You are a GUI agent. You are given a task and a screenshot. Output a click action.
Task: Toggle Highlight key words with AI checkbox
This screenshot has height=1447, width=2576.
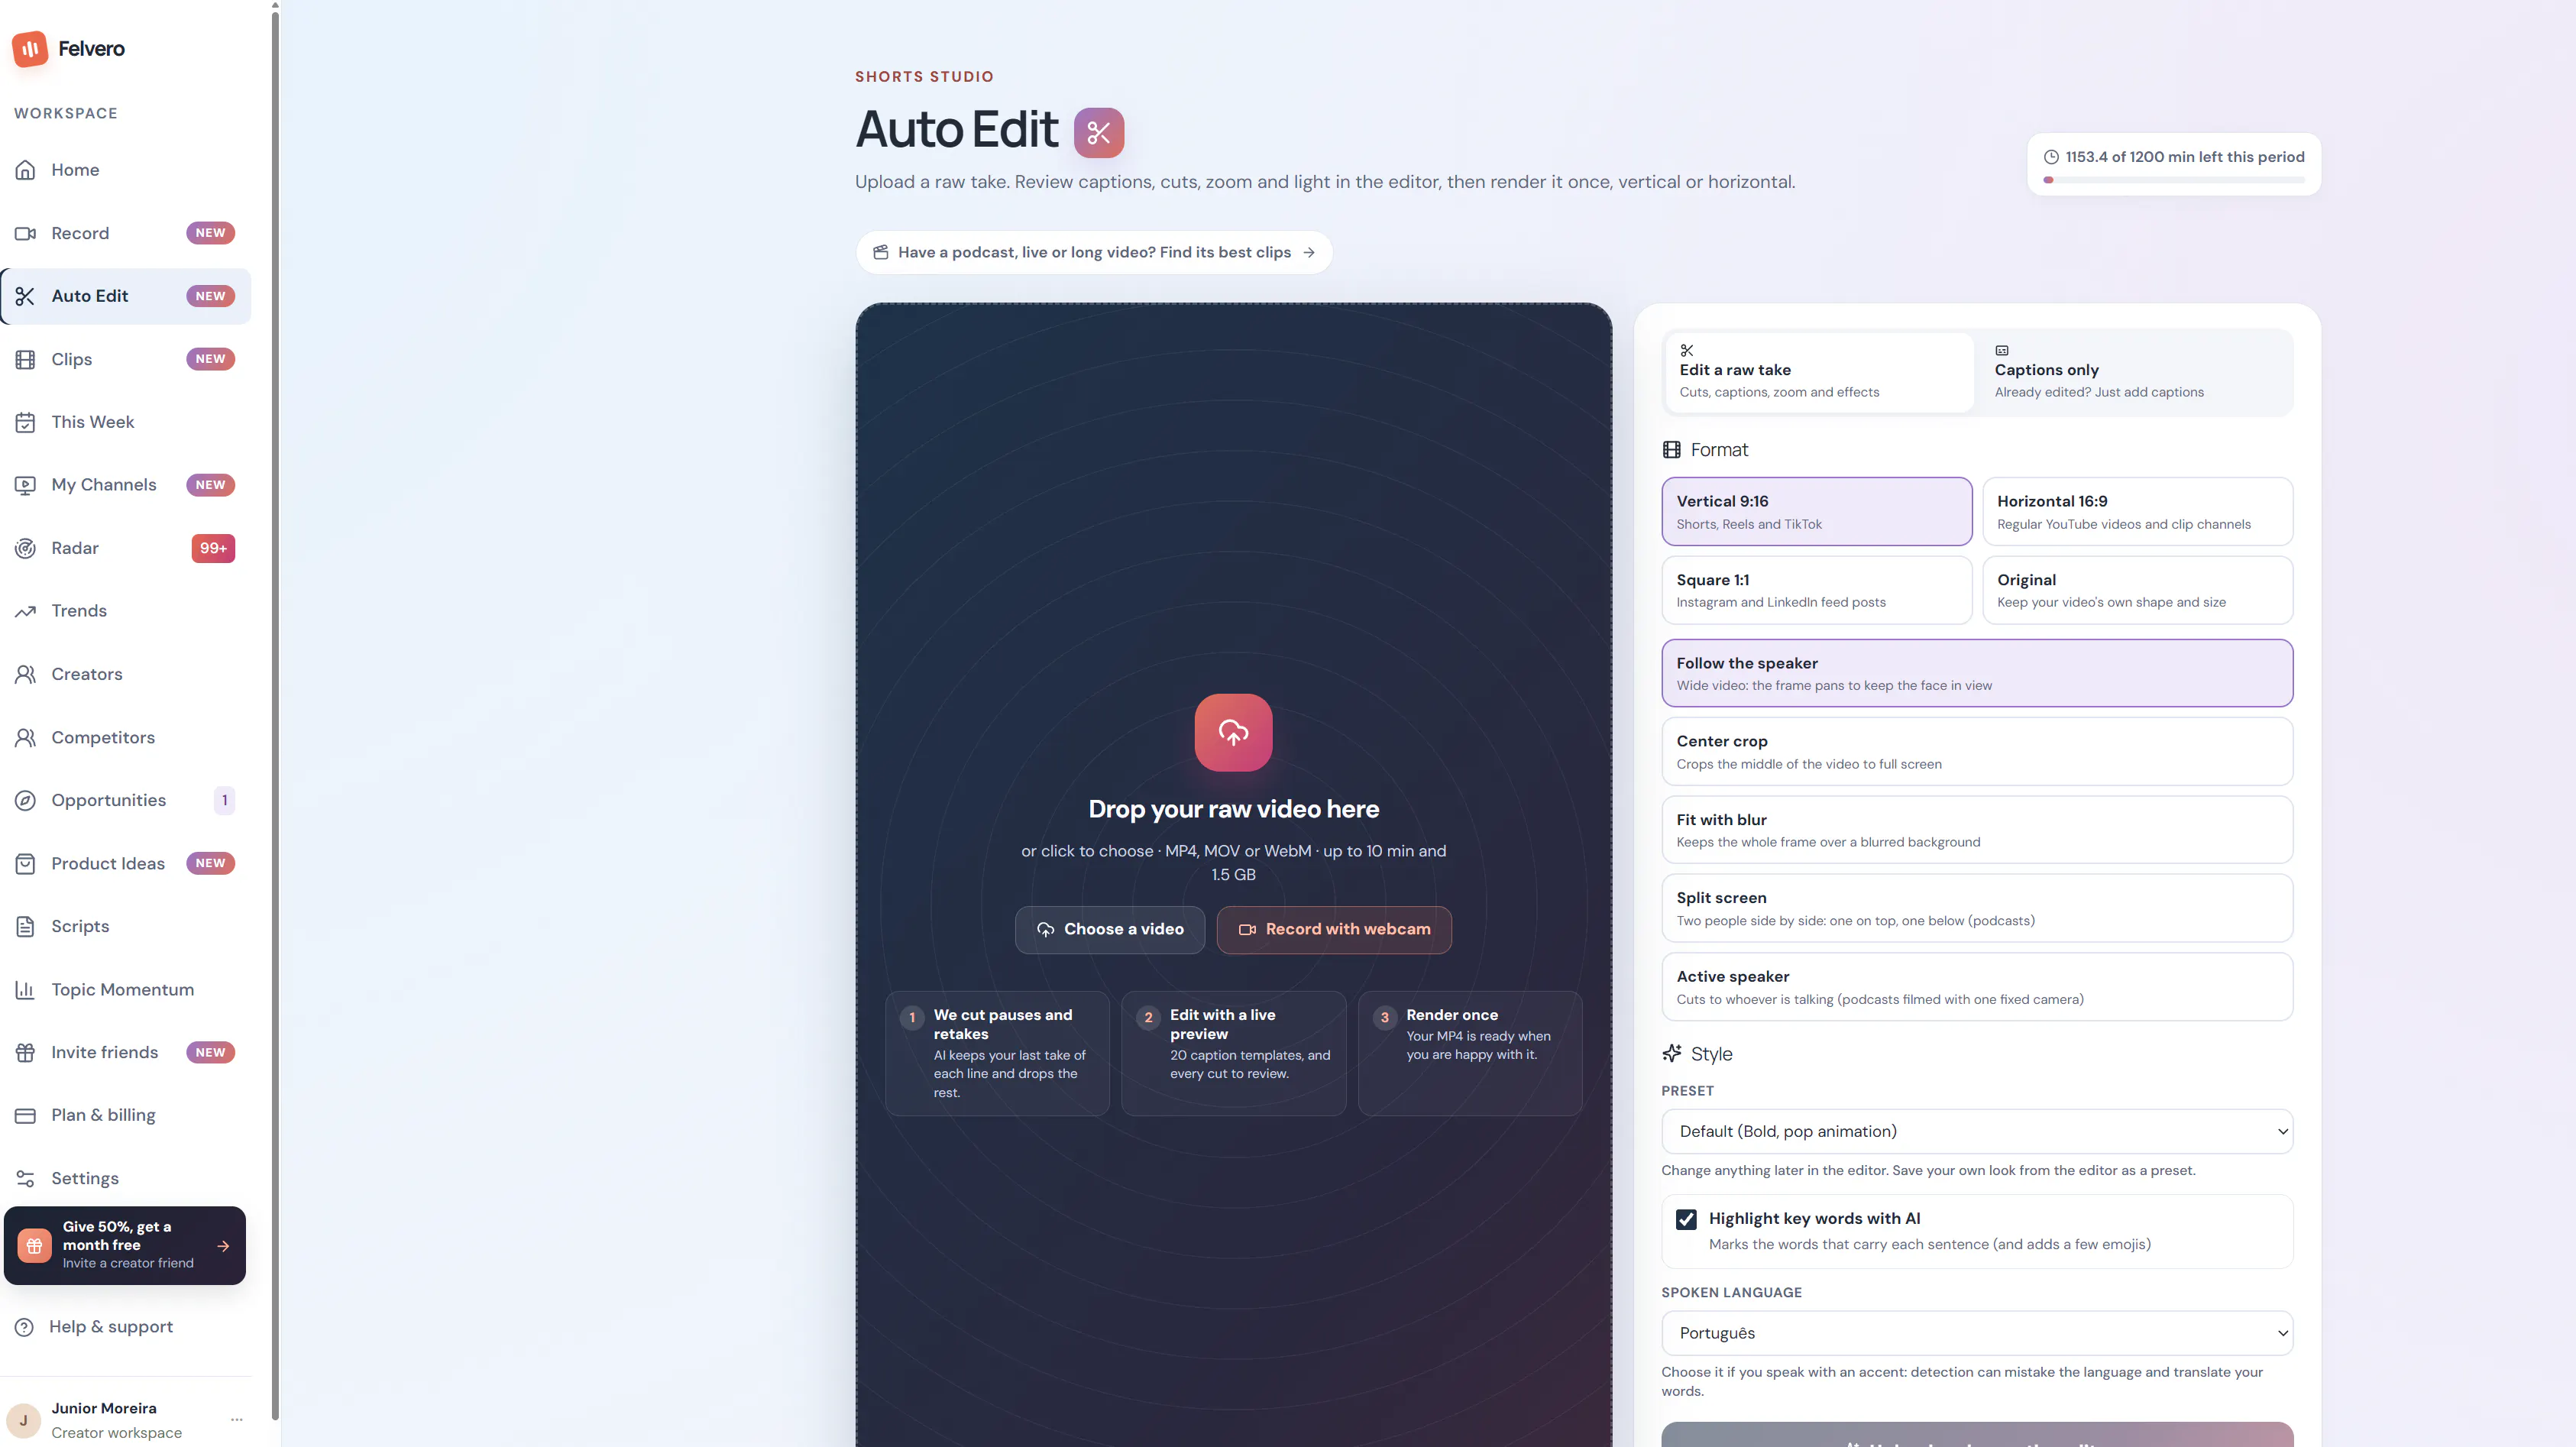point(1686,1219)
